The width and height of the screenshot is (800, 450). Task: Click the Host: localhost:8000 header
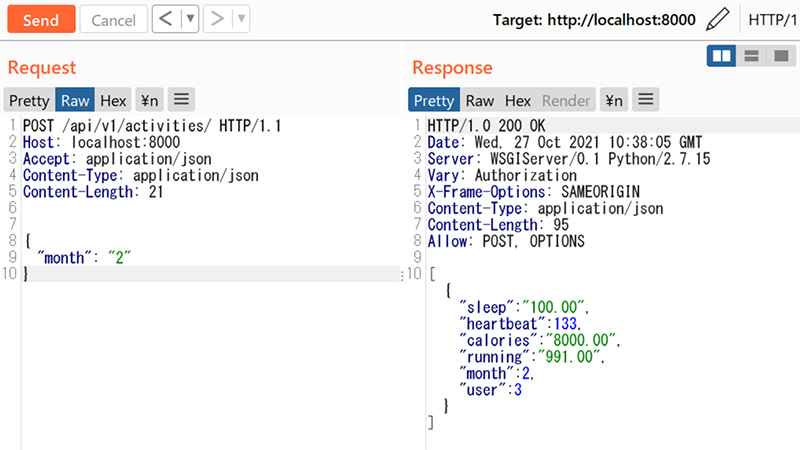pyautogui.click(x=102, y=142)
